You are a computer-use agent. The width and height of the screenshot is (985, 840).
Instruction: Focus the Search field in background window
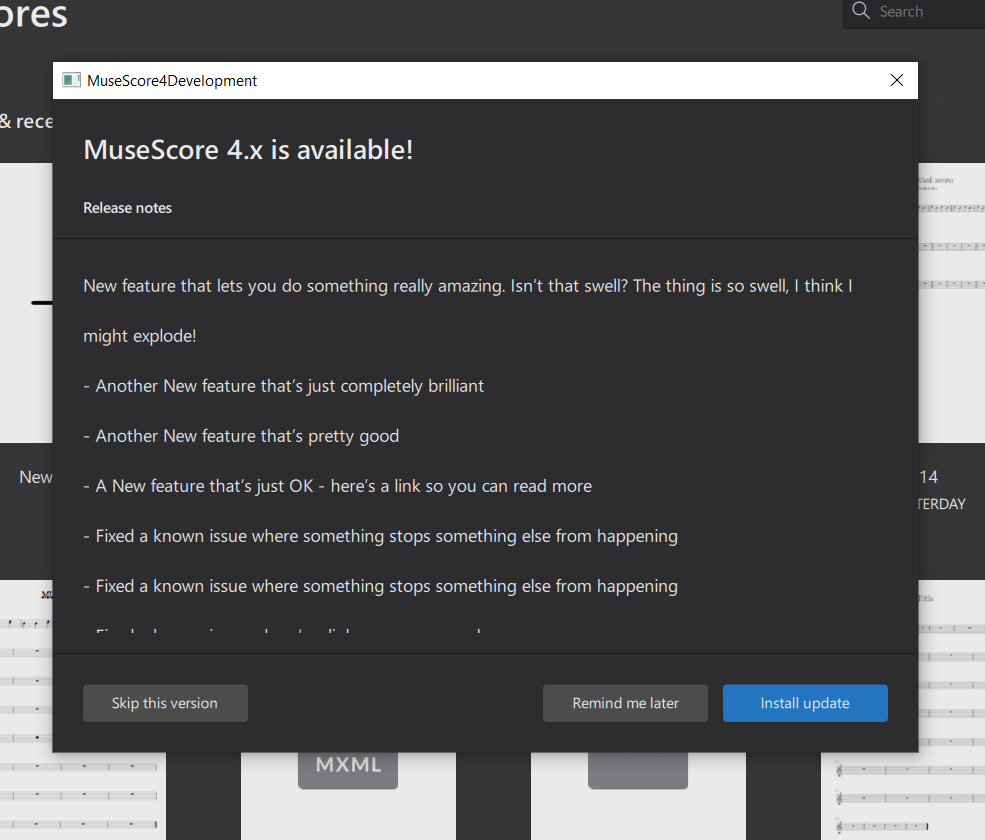[914, 13]
